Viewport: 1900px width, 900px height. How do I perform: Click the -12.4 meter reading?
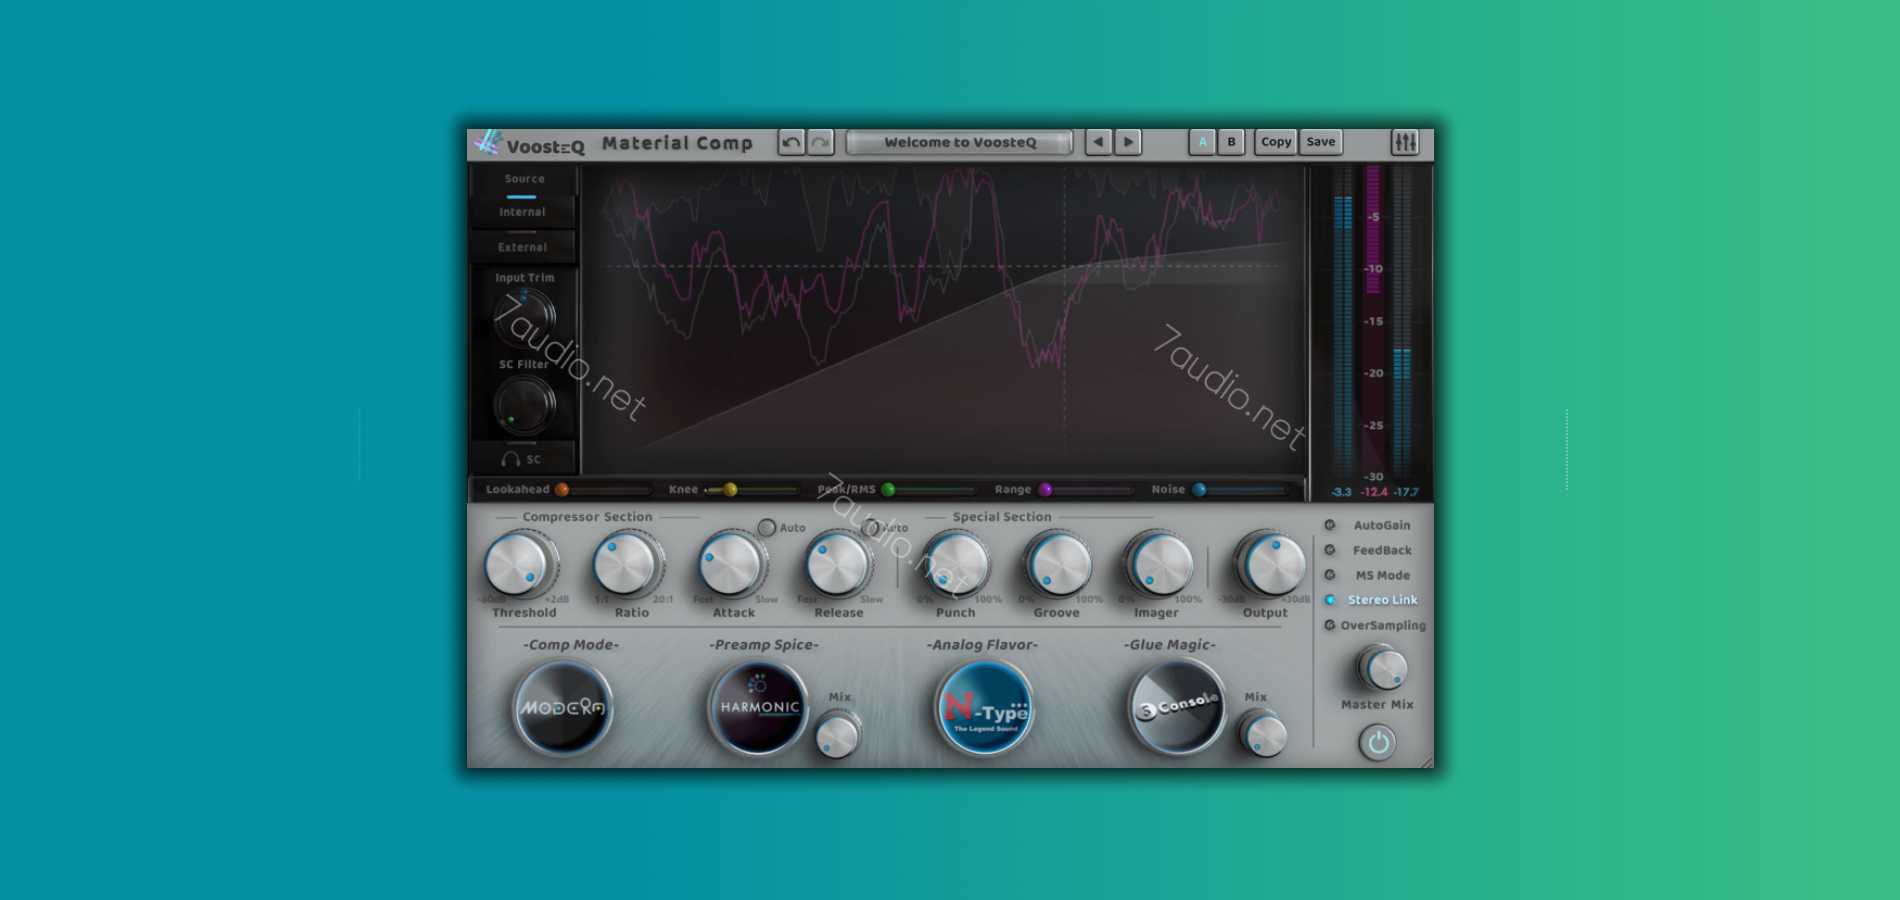[1374, 492]
